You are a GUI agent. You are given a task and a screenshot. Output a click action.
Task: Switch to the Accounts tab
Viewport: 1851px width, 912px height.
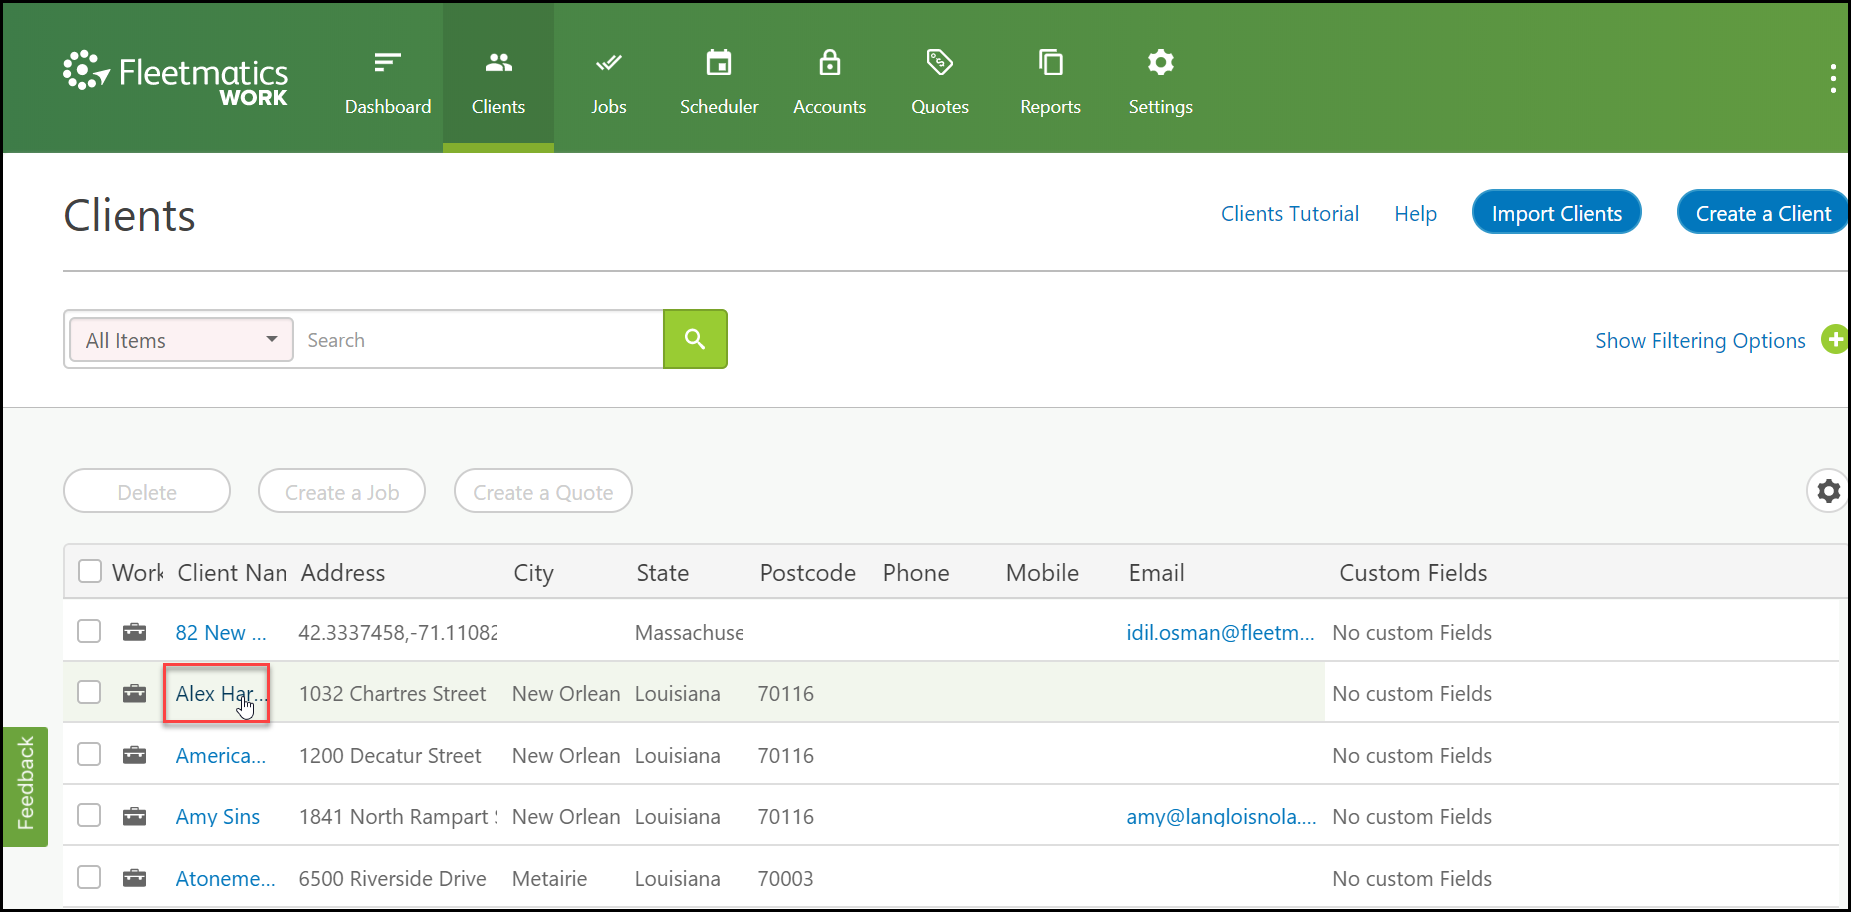[829, 78]
